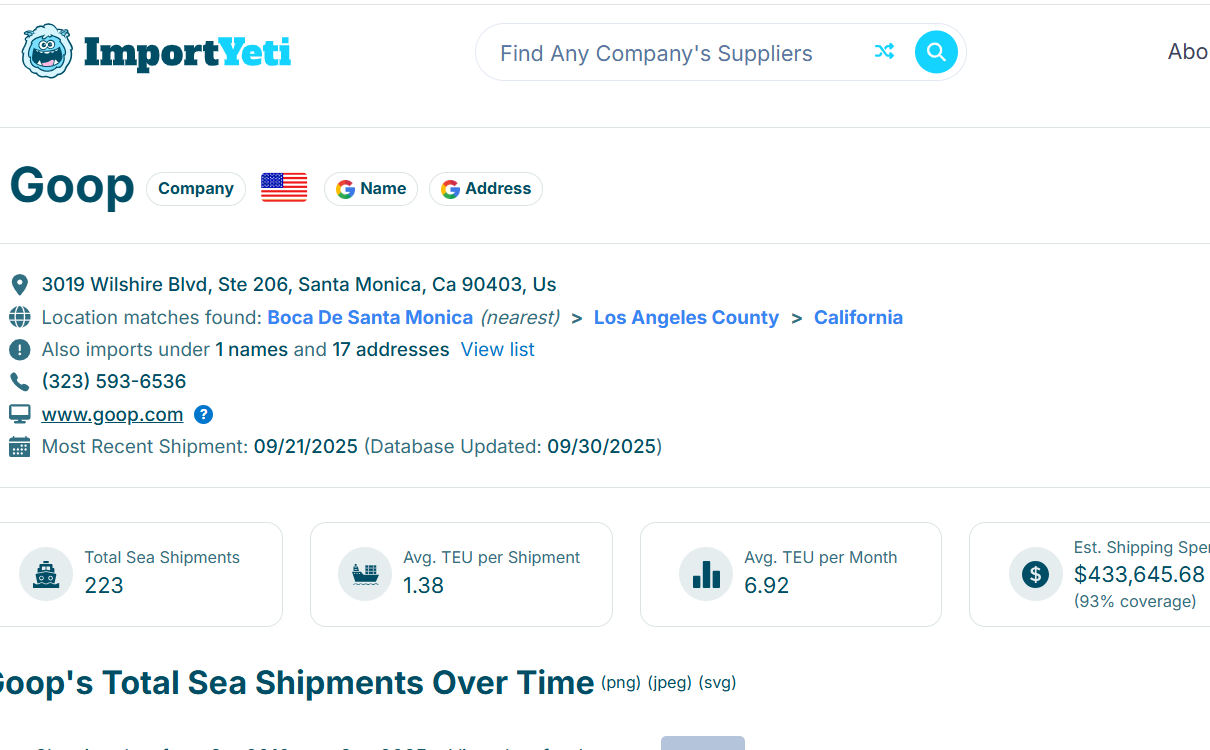The width and height of the screenshot is (1210, 750).
Task: Search Google by Name button
Action: tap(371, 189)
